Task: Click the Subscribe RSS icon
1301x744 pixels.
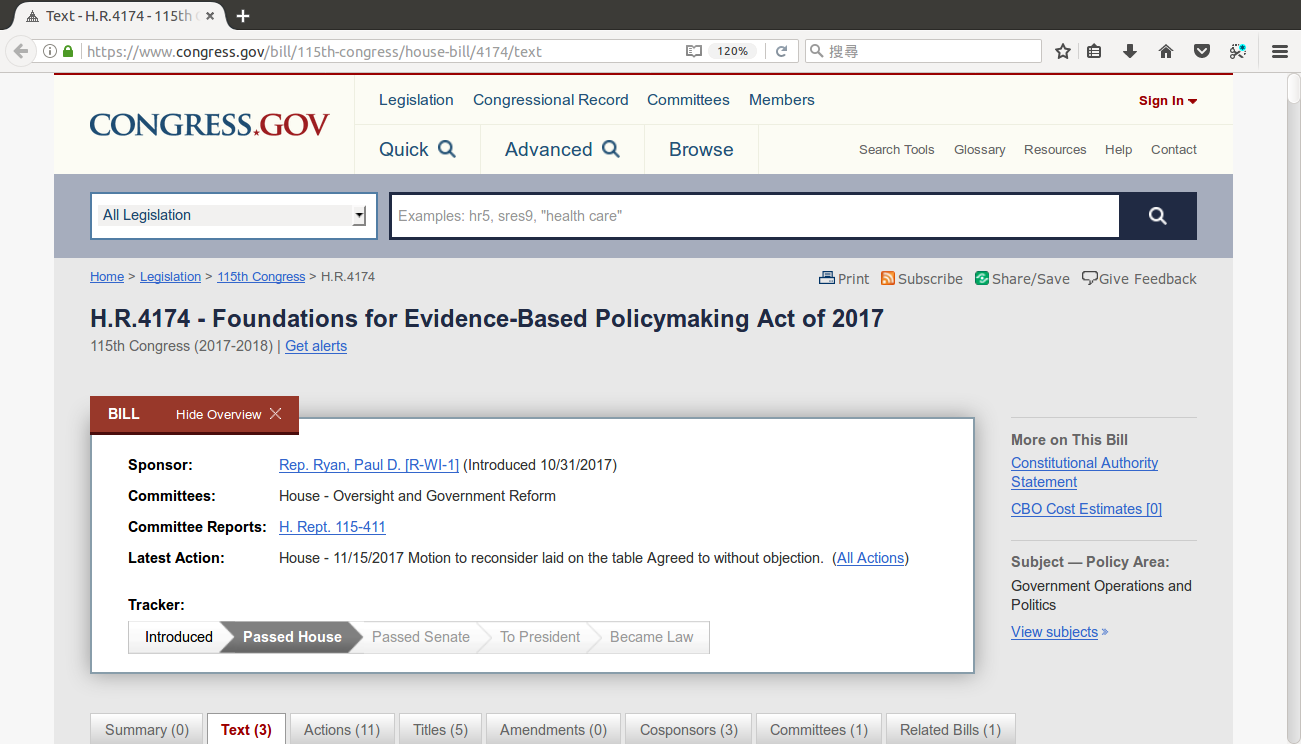Action: coord(888,278)
